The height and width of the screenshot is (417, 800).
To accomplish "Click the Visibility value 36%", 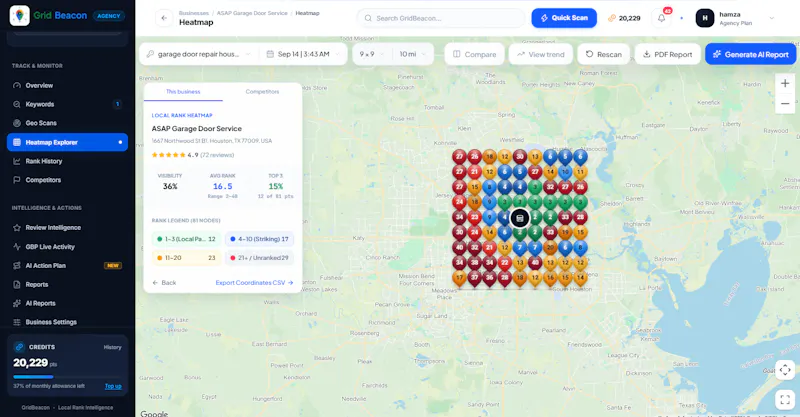I will [170, 186].
